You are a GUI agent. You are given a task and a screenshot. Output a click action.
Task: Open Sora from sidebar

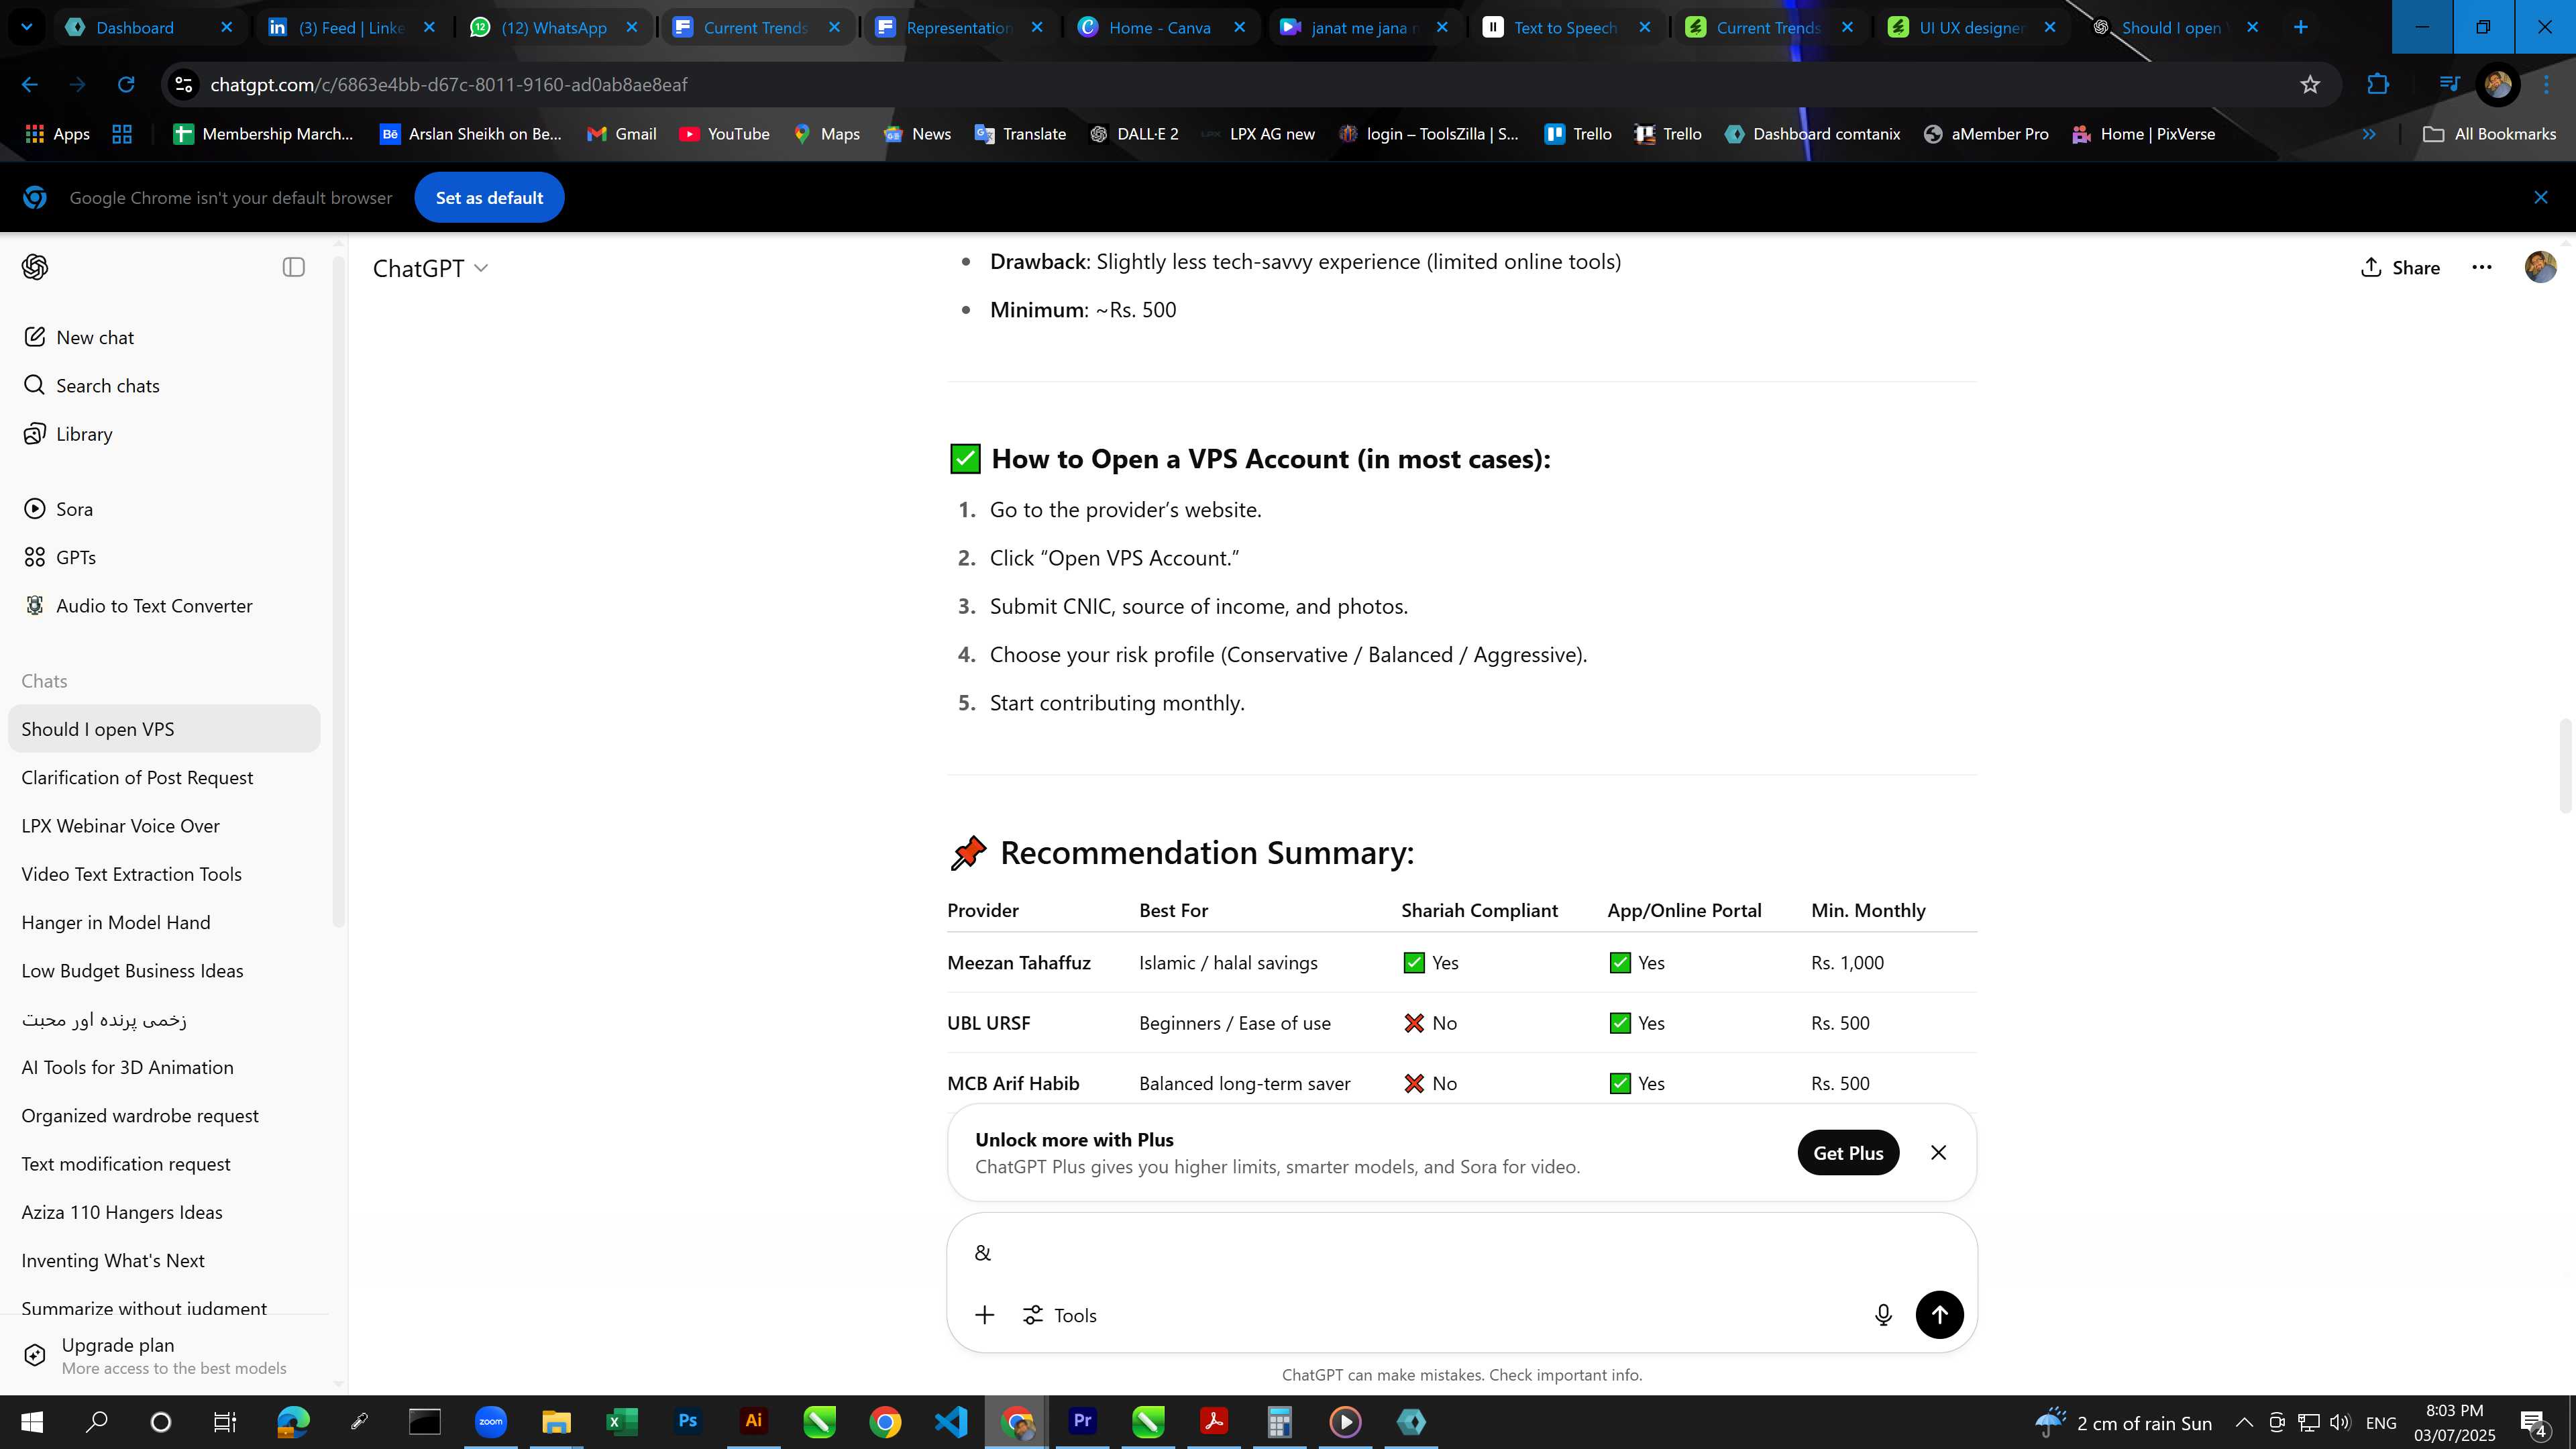click(x=164, y=509)
